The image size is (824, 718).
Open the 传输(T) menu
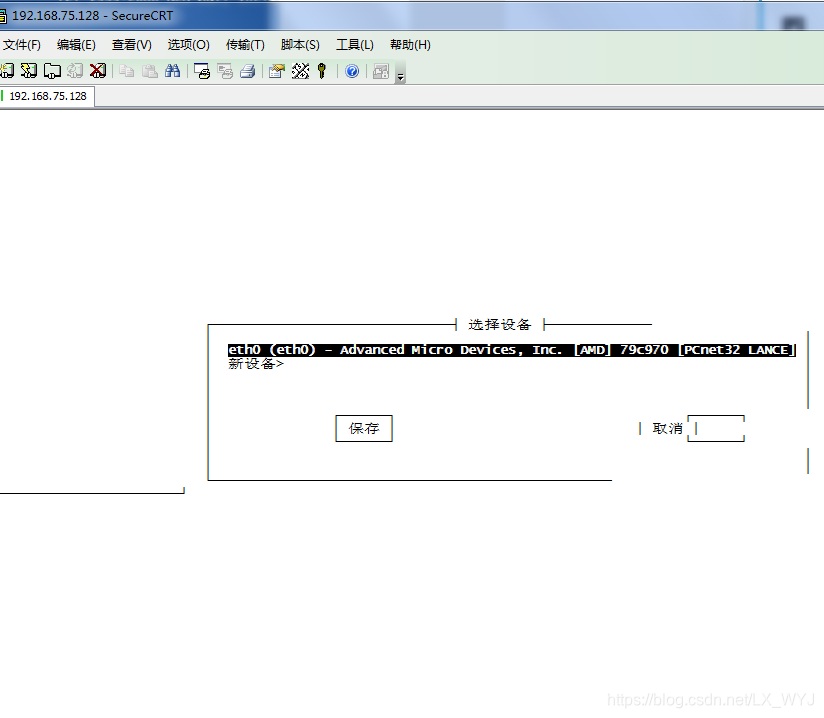pyautogui.click(x=245, y=45)
